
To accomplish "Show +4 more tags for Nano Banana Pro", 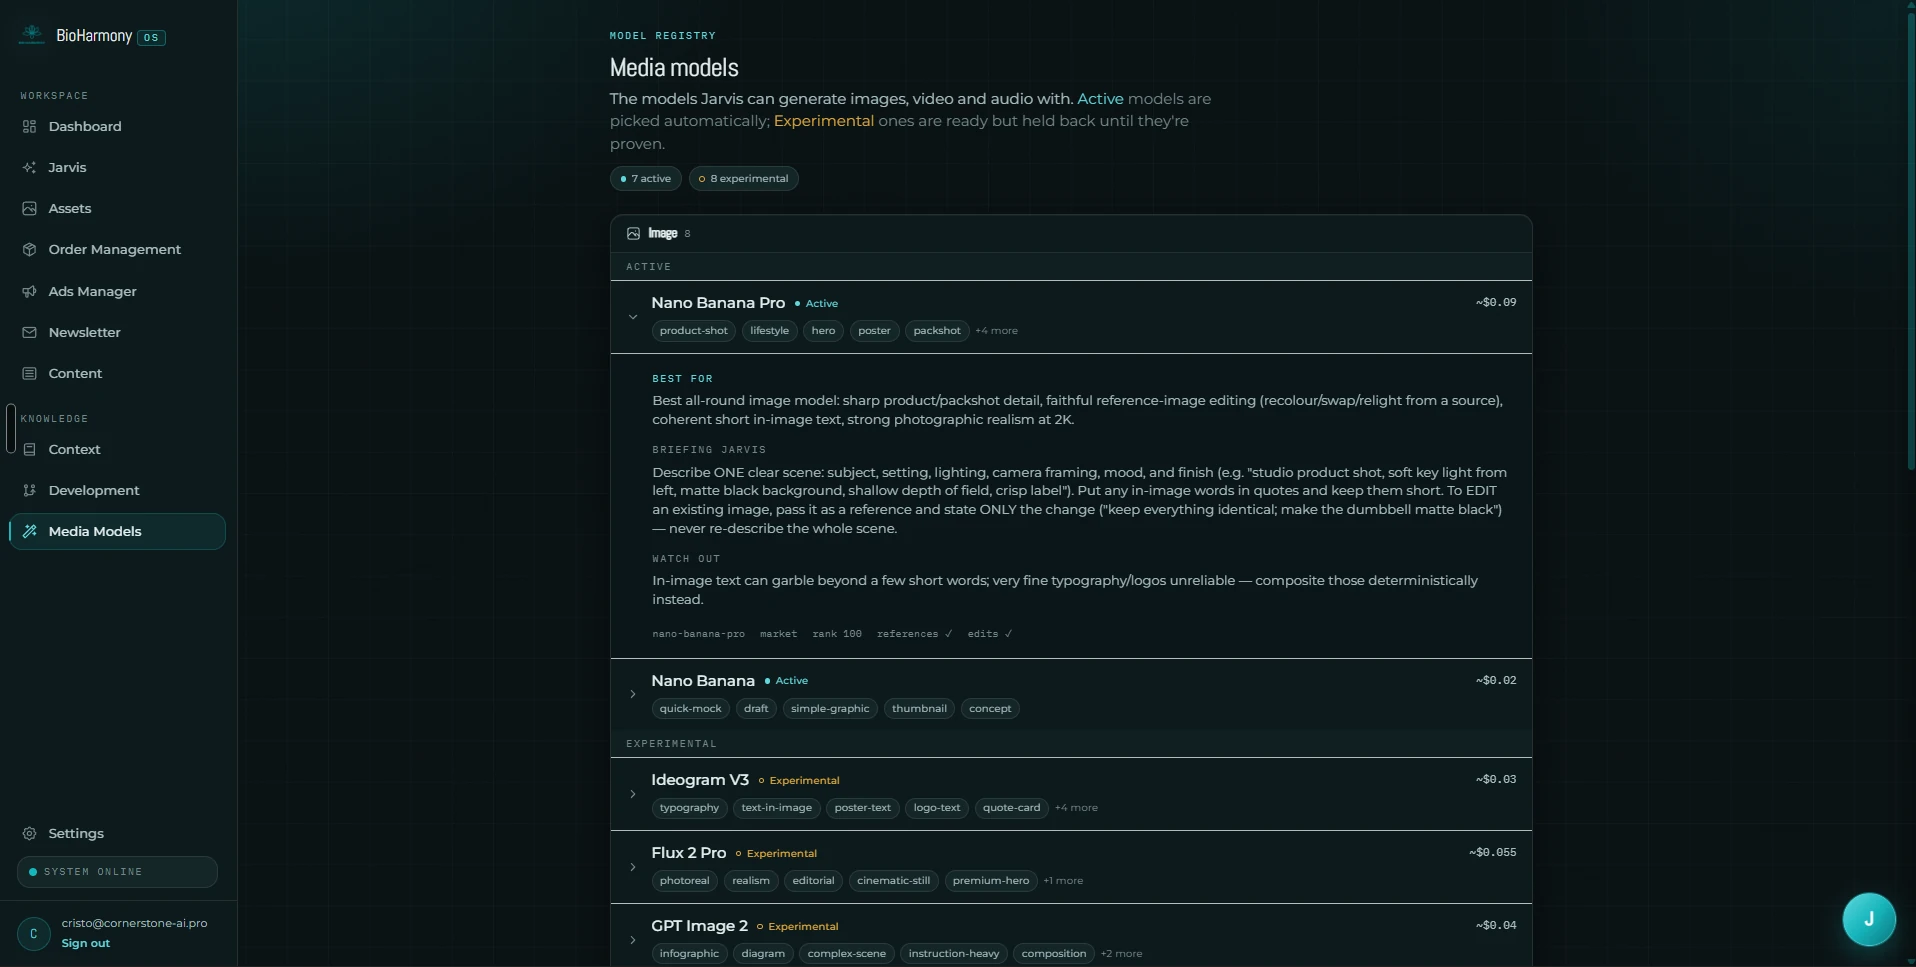I will [x=997, y=331].
